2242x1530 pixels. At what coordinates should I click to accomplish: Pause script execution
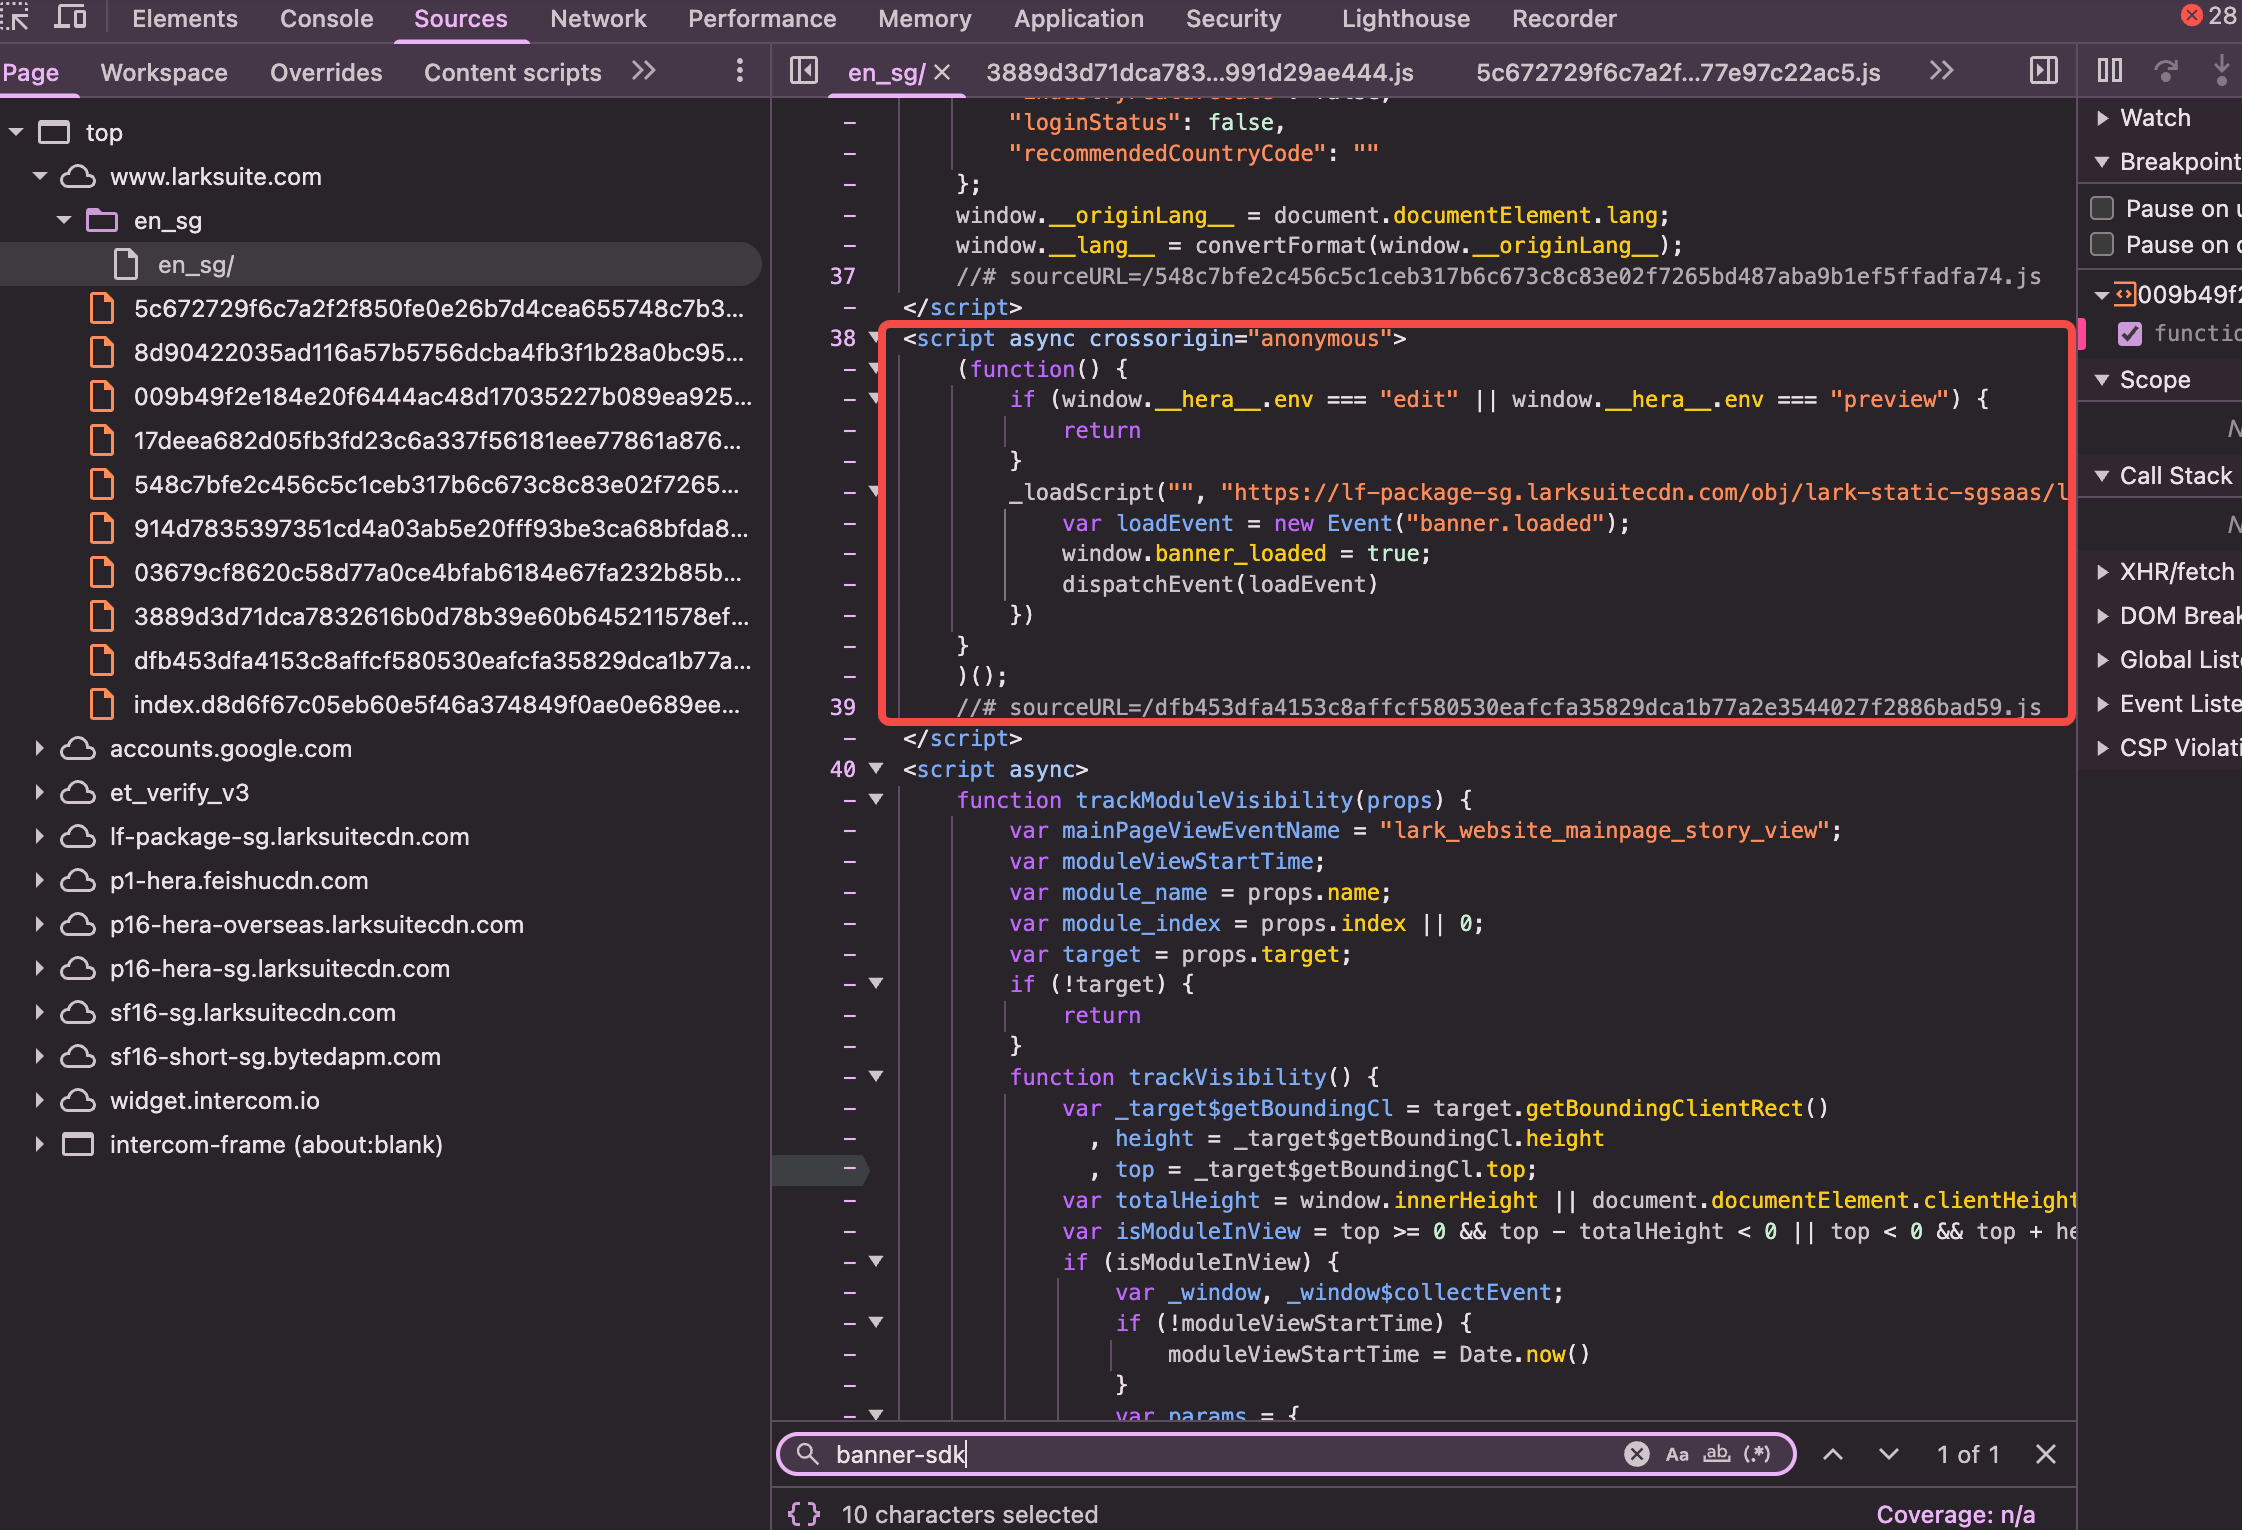[x=2110, y=71]
